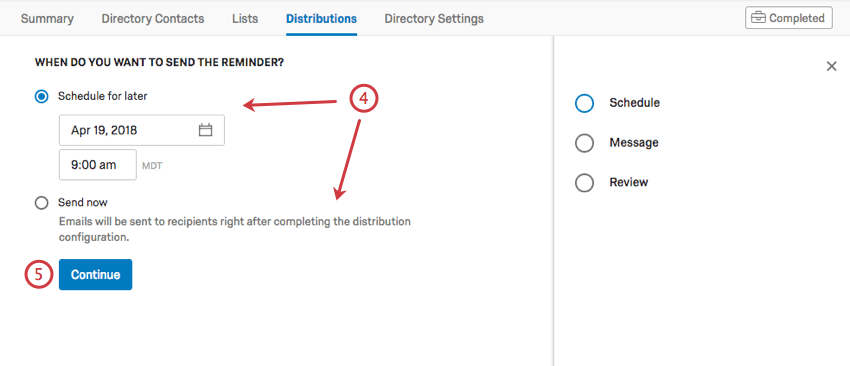Select the Send now radio button
Viewport: 850px width, 366px height.
42,203
